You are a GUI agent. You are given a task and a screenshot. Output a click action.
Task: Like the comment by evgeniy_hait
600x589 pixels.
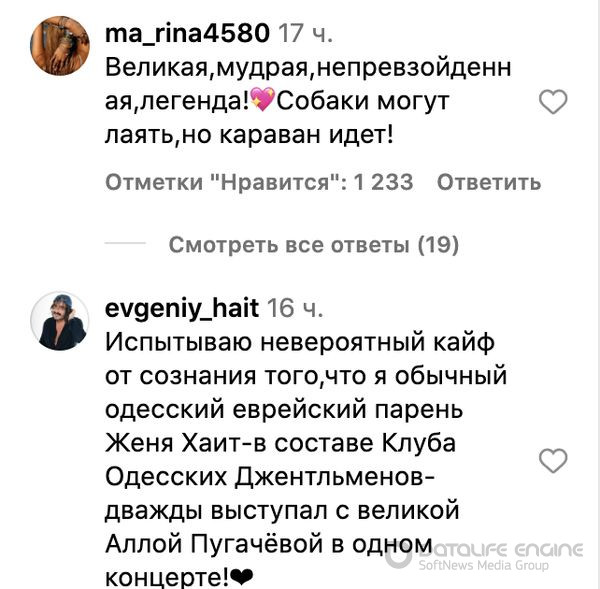pos(553,460)
